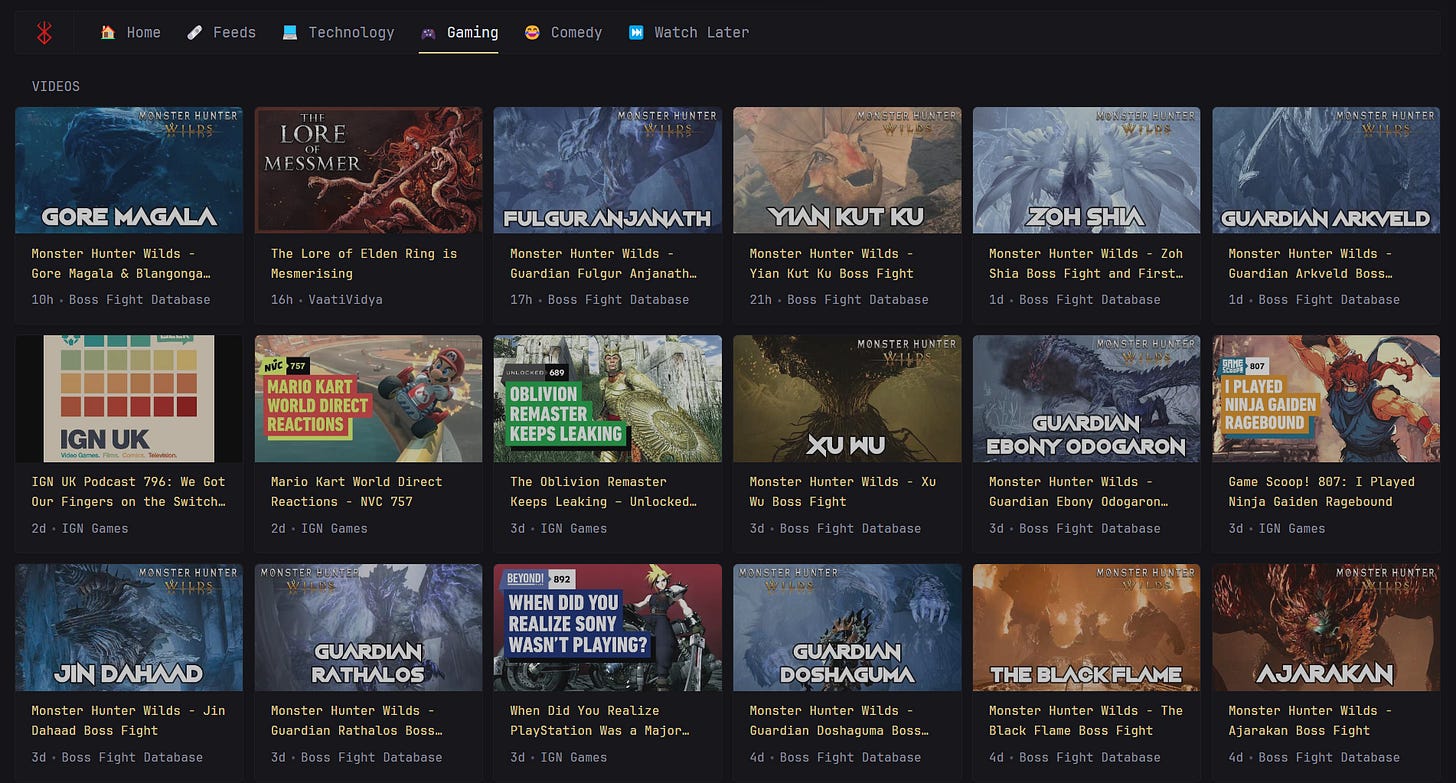Viewport: 1456px width, 783px height.
Task: Select the Jin Dahaad video thumbnail
Action: [129, 627]
